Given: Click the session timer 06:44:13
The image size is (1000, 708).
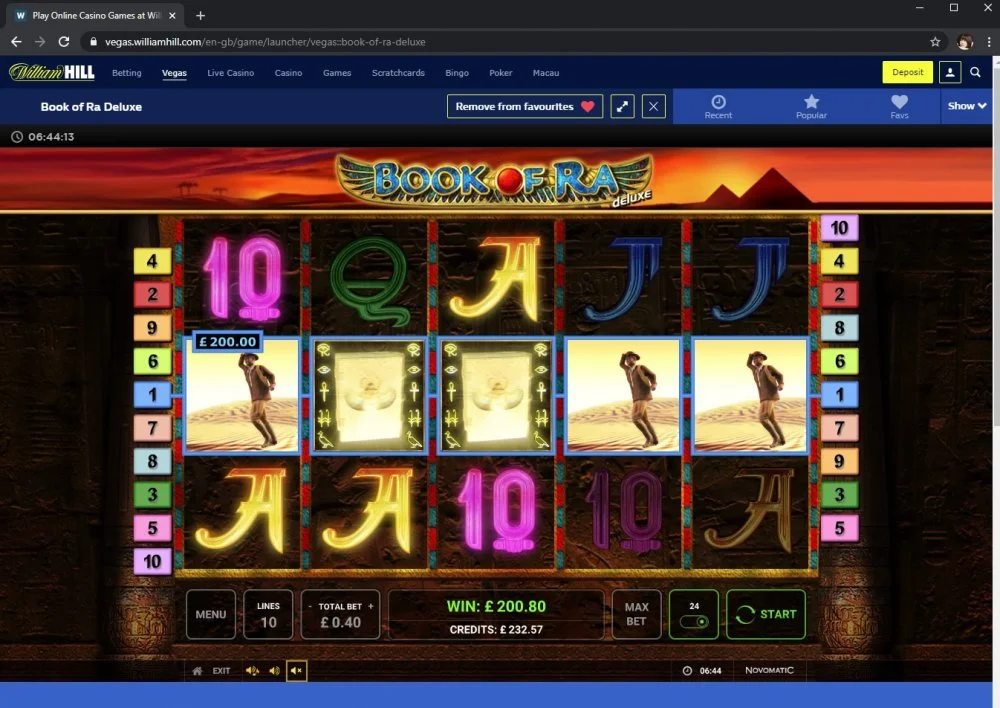Looking at the screenshot, I should click(x=43, y=136).
